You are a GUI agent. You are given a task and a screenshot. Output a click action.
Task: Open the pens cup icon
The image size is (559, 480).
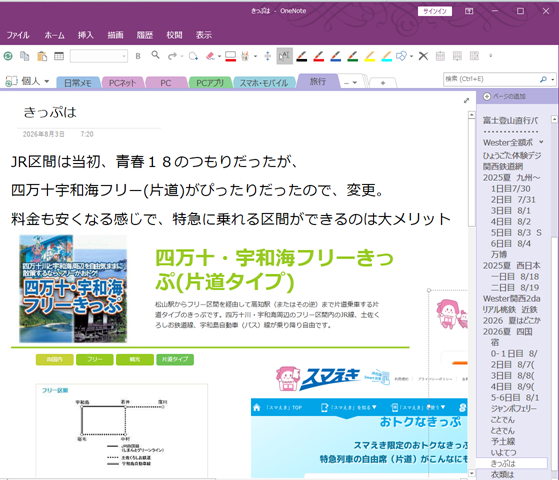245,56
